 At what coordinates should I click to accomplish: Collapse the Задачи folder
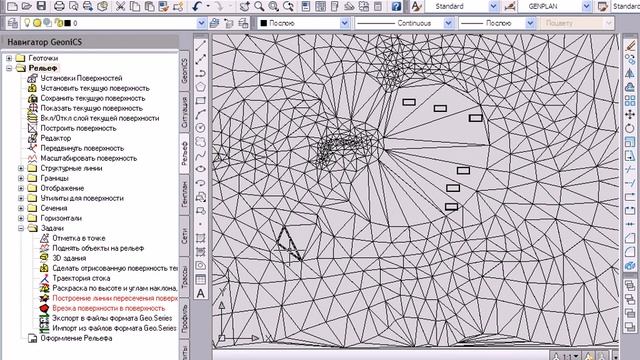pyautogui.click(x=21, y=228)
